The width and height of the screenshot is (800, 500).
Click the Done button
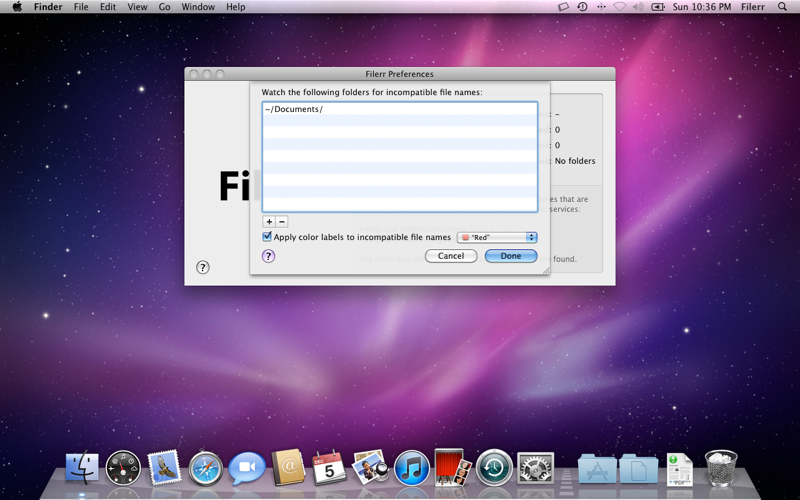click(x=511, y=256)
